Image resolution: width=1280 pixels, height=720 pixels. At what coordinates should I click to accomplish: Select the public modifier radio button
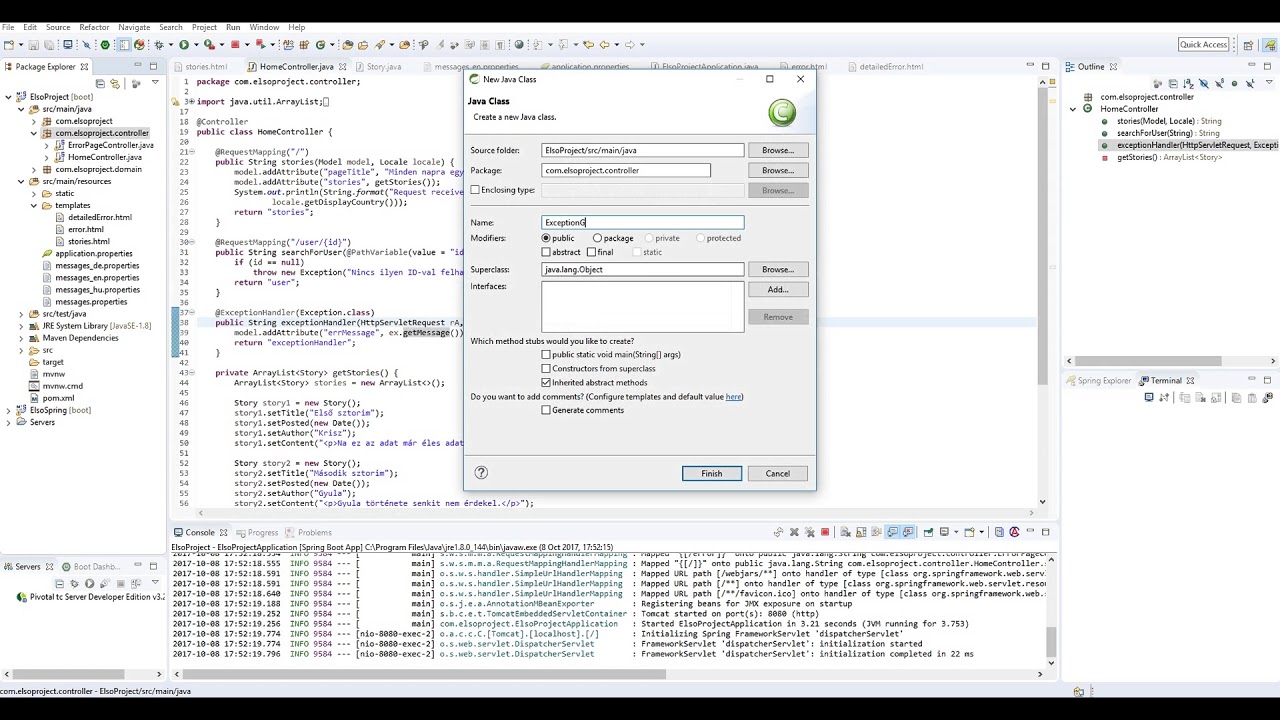pos(546,238)
